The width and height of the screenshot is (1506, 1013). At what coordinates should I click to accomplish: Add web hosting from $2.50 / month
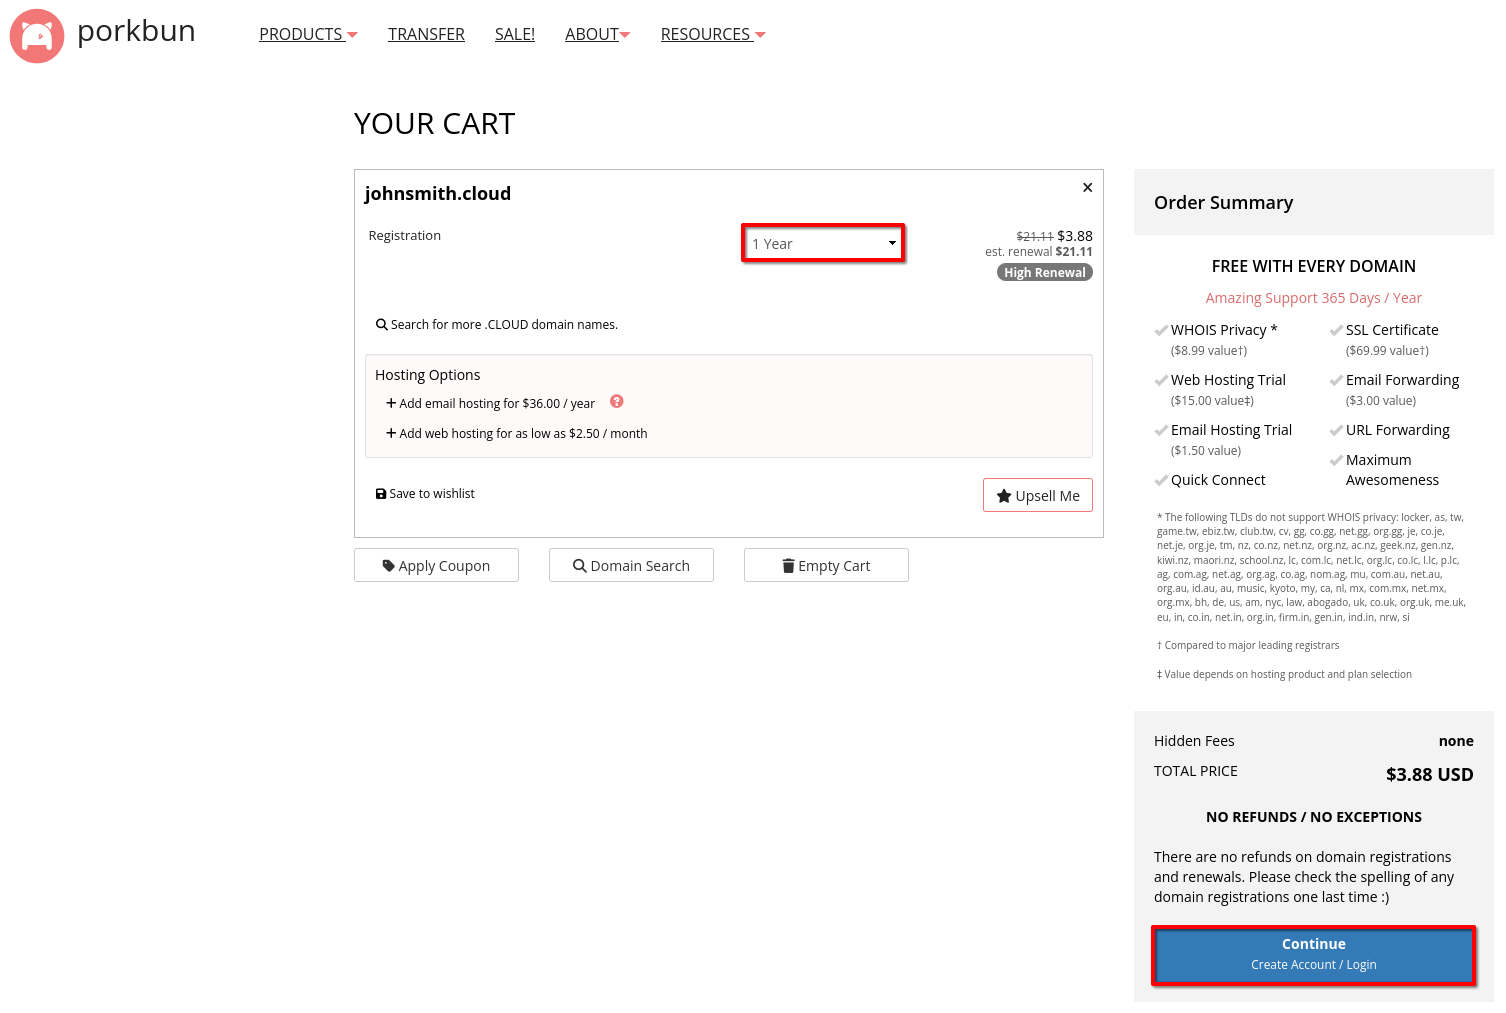[516, 434]
